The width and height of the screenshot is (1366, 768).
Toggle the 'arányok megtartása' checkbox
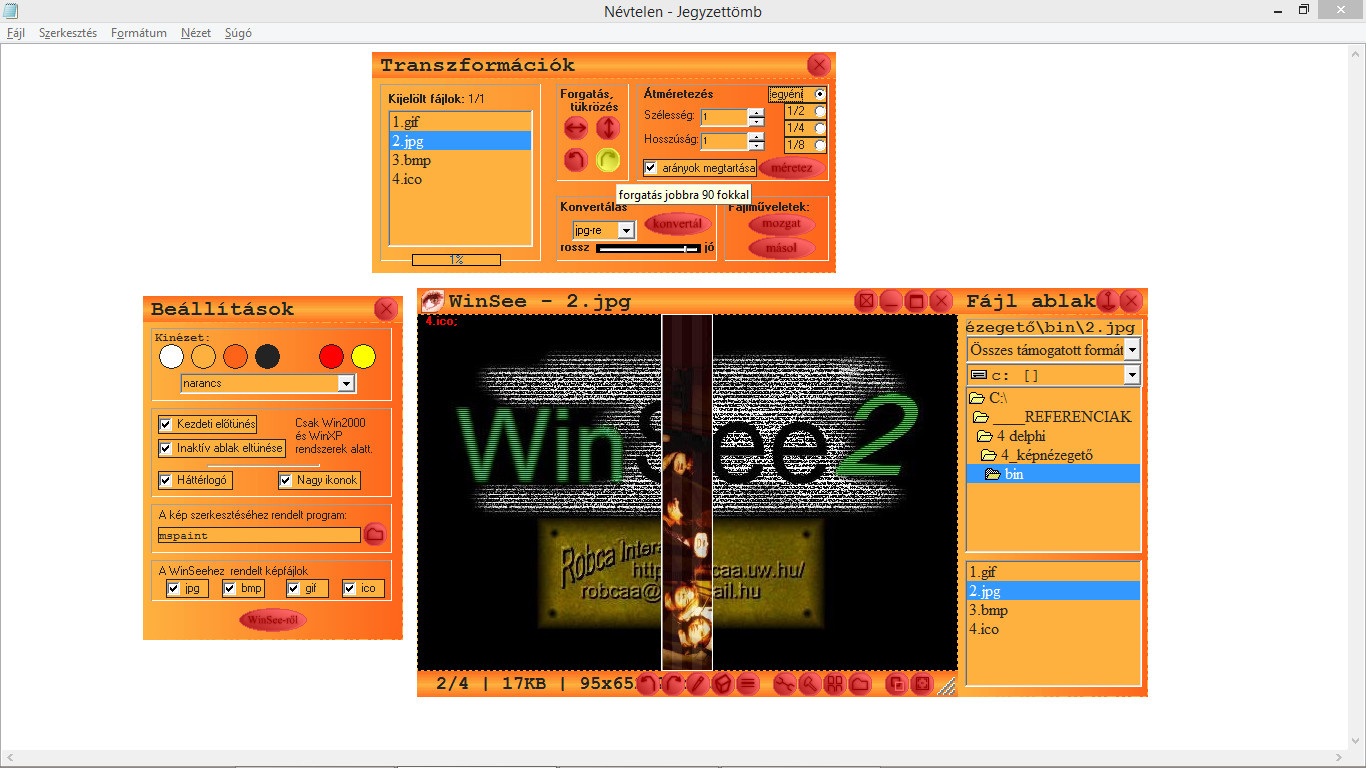coord(651,168)
